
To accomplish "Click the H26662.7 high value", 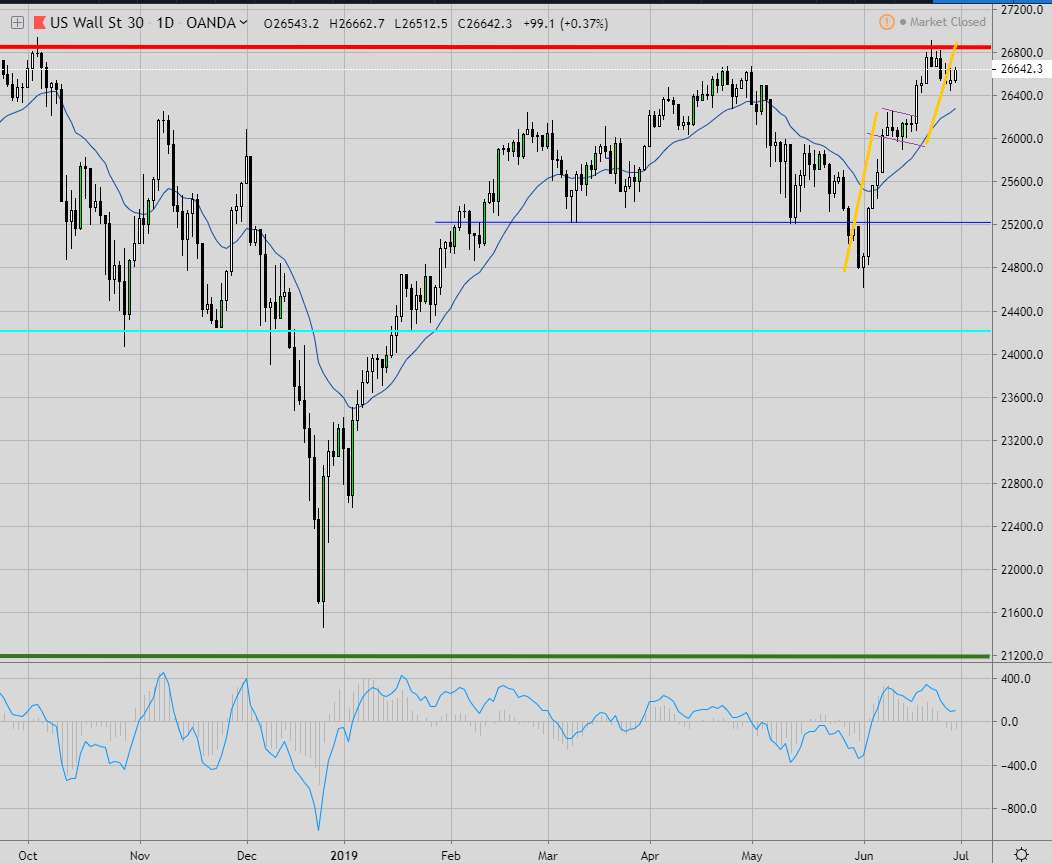I will 357,23.
